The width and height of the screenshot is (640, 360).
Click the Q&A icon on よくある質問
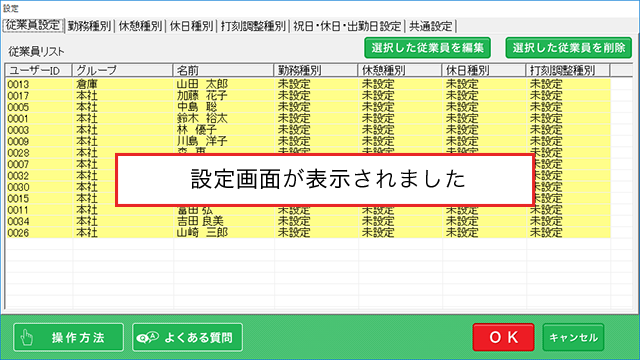[147, 338]
